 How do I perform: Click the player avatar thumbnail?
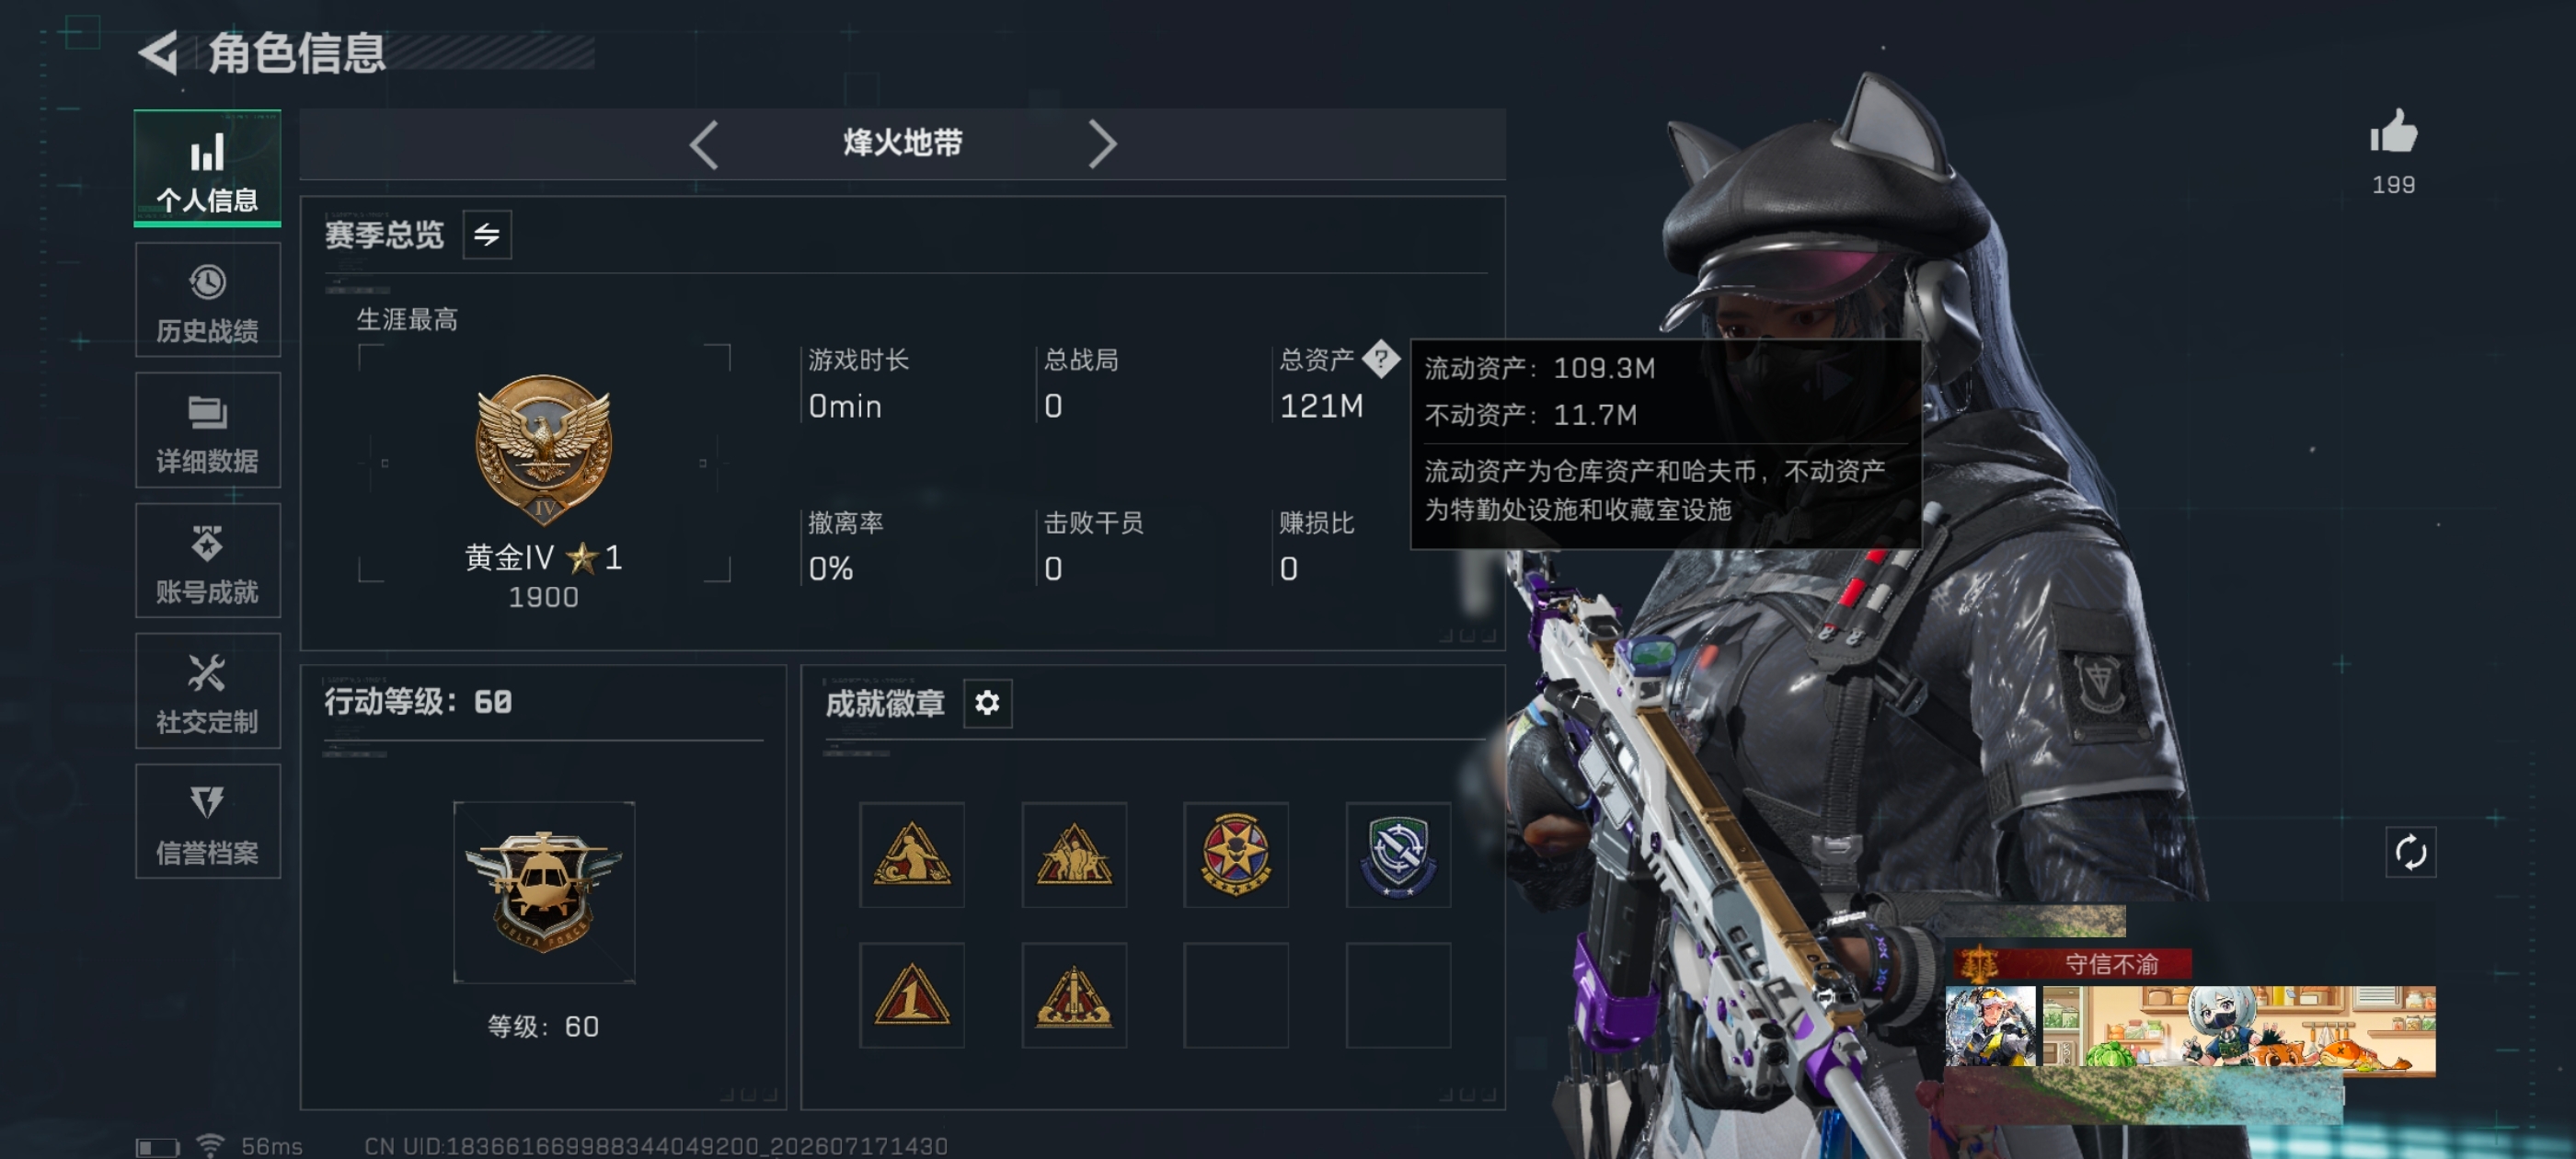(1990, 1027)
